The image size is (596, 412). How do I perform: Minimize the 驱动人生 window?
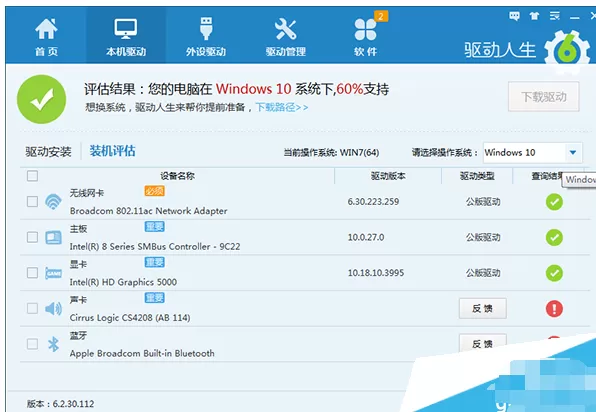click(x=575, y=17)
